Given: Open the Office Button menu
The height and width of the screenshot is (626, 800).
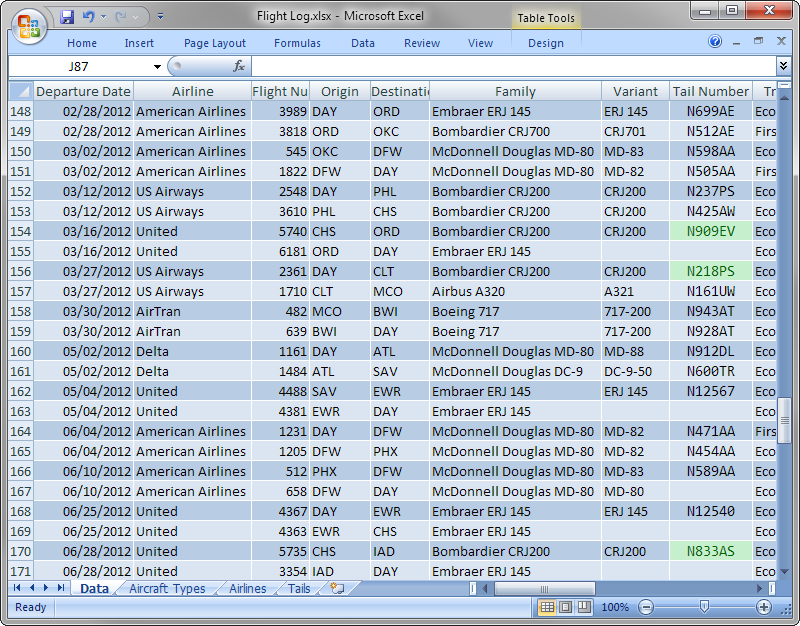Looking at the screenshot, I should (28, 27).
